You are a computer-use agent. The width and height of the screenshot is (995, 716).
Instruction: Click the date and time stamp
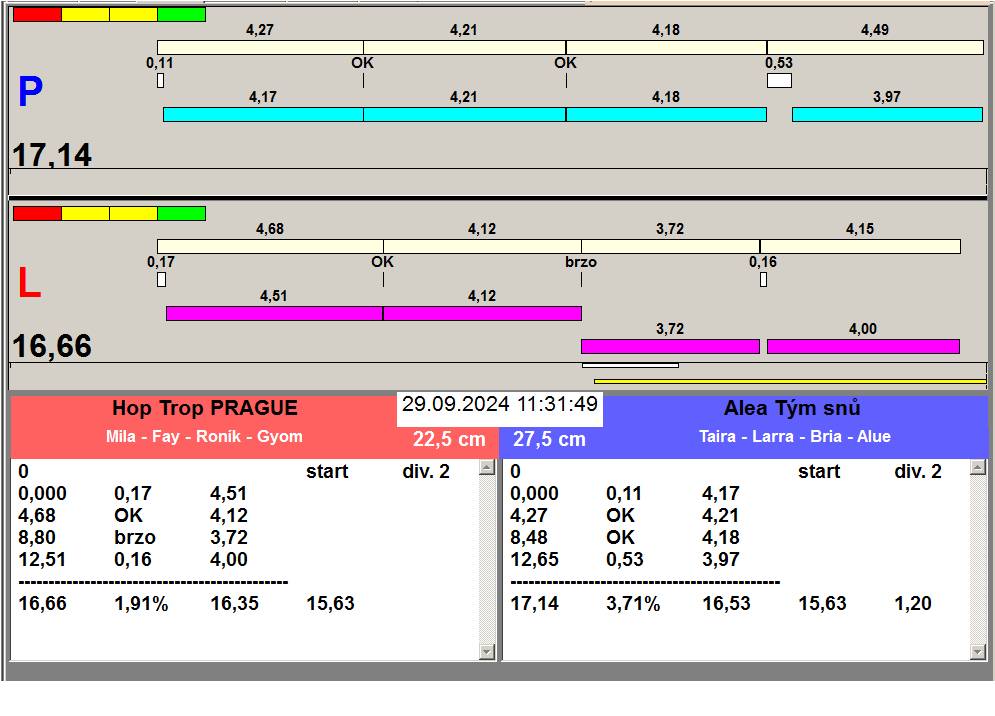point(500,405)
